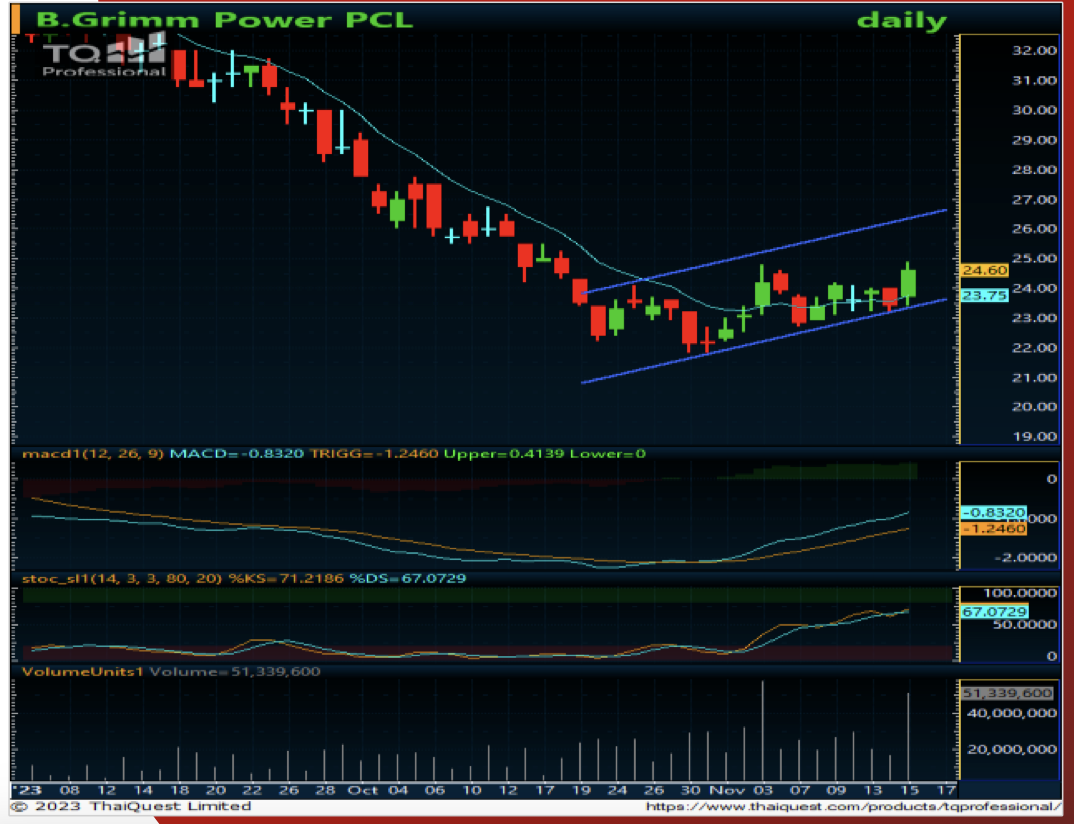Click the 19.00 price axis label
This screenshot has height=824, width=1074.
(1034, 436)
